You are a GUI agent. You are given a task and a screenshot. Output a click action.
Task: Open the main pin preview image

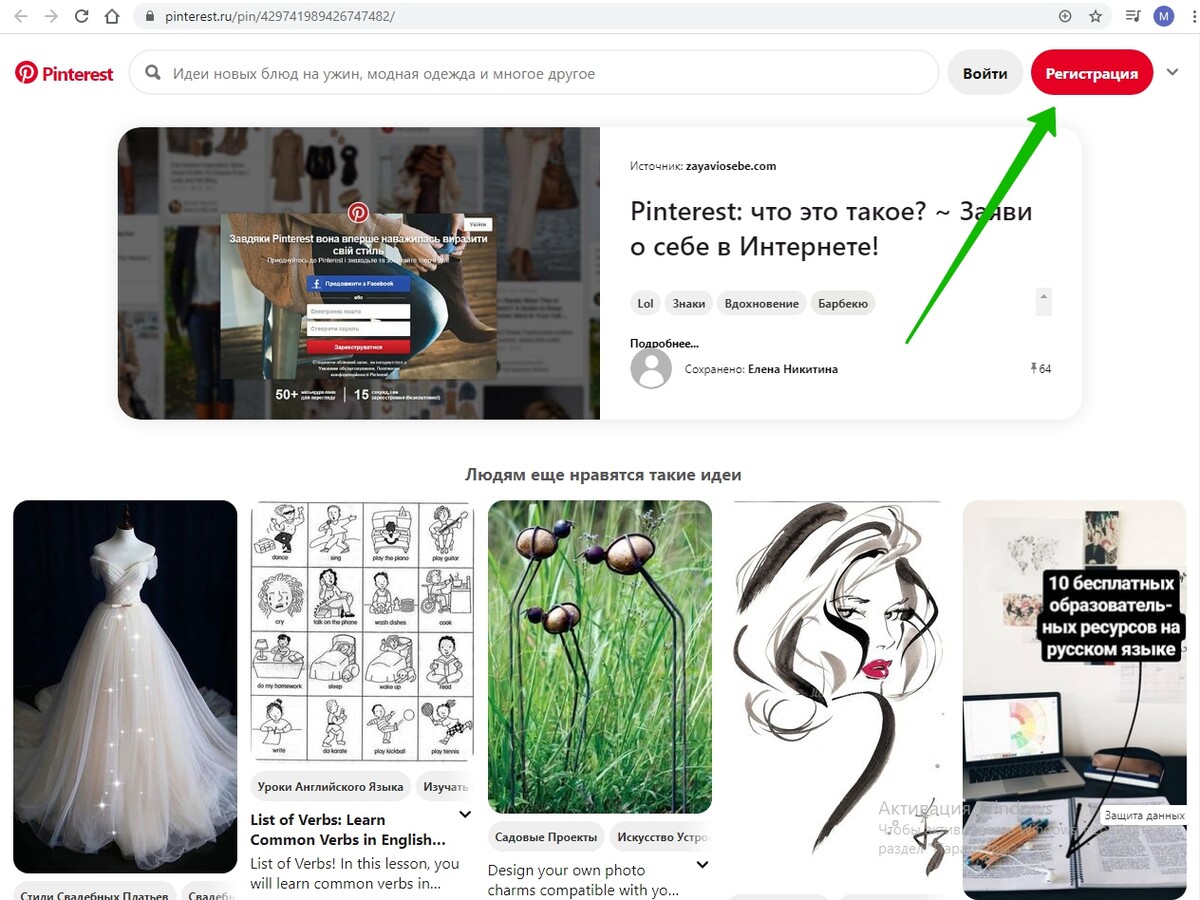click(x=359, y=273)
